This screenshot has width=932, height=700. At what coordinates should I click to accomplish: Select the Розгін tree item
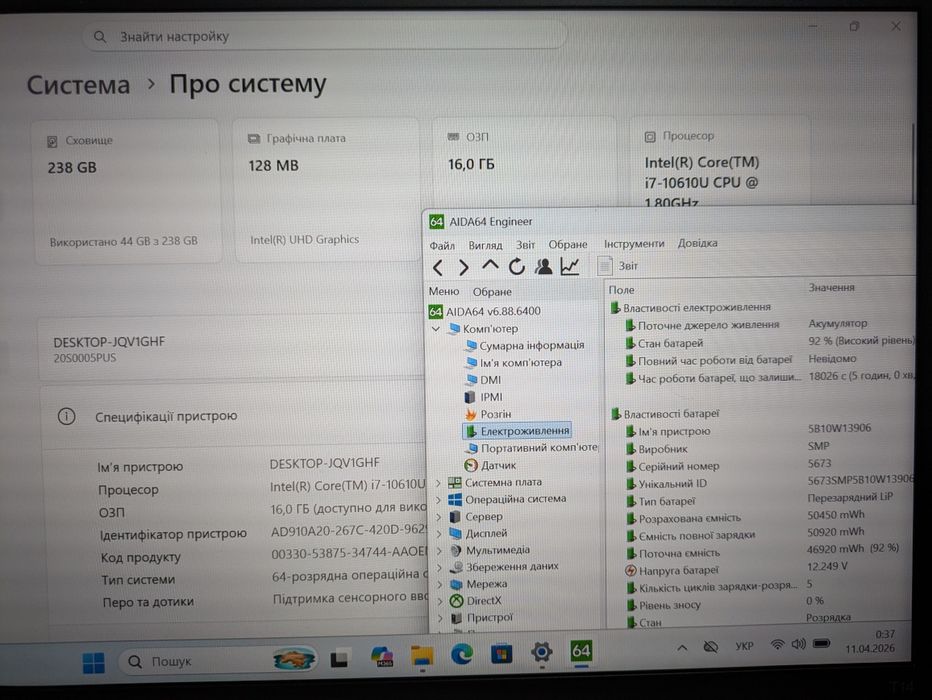point(488,414)
